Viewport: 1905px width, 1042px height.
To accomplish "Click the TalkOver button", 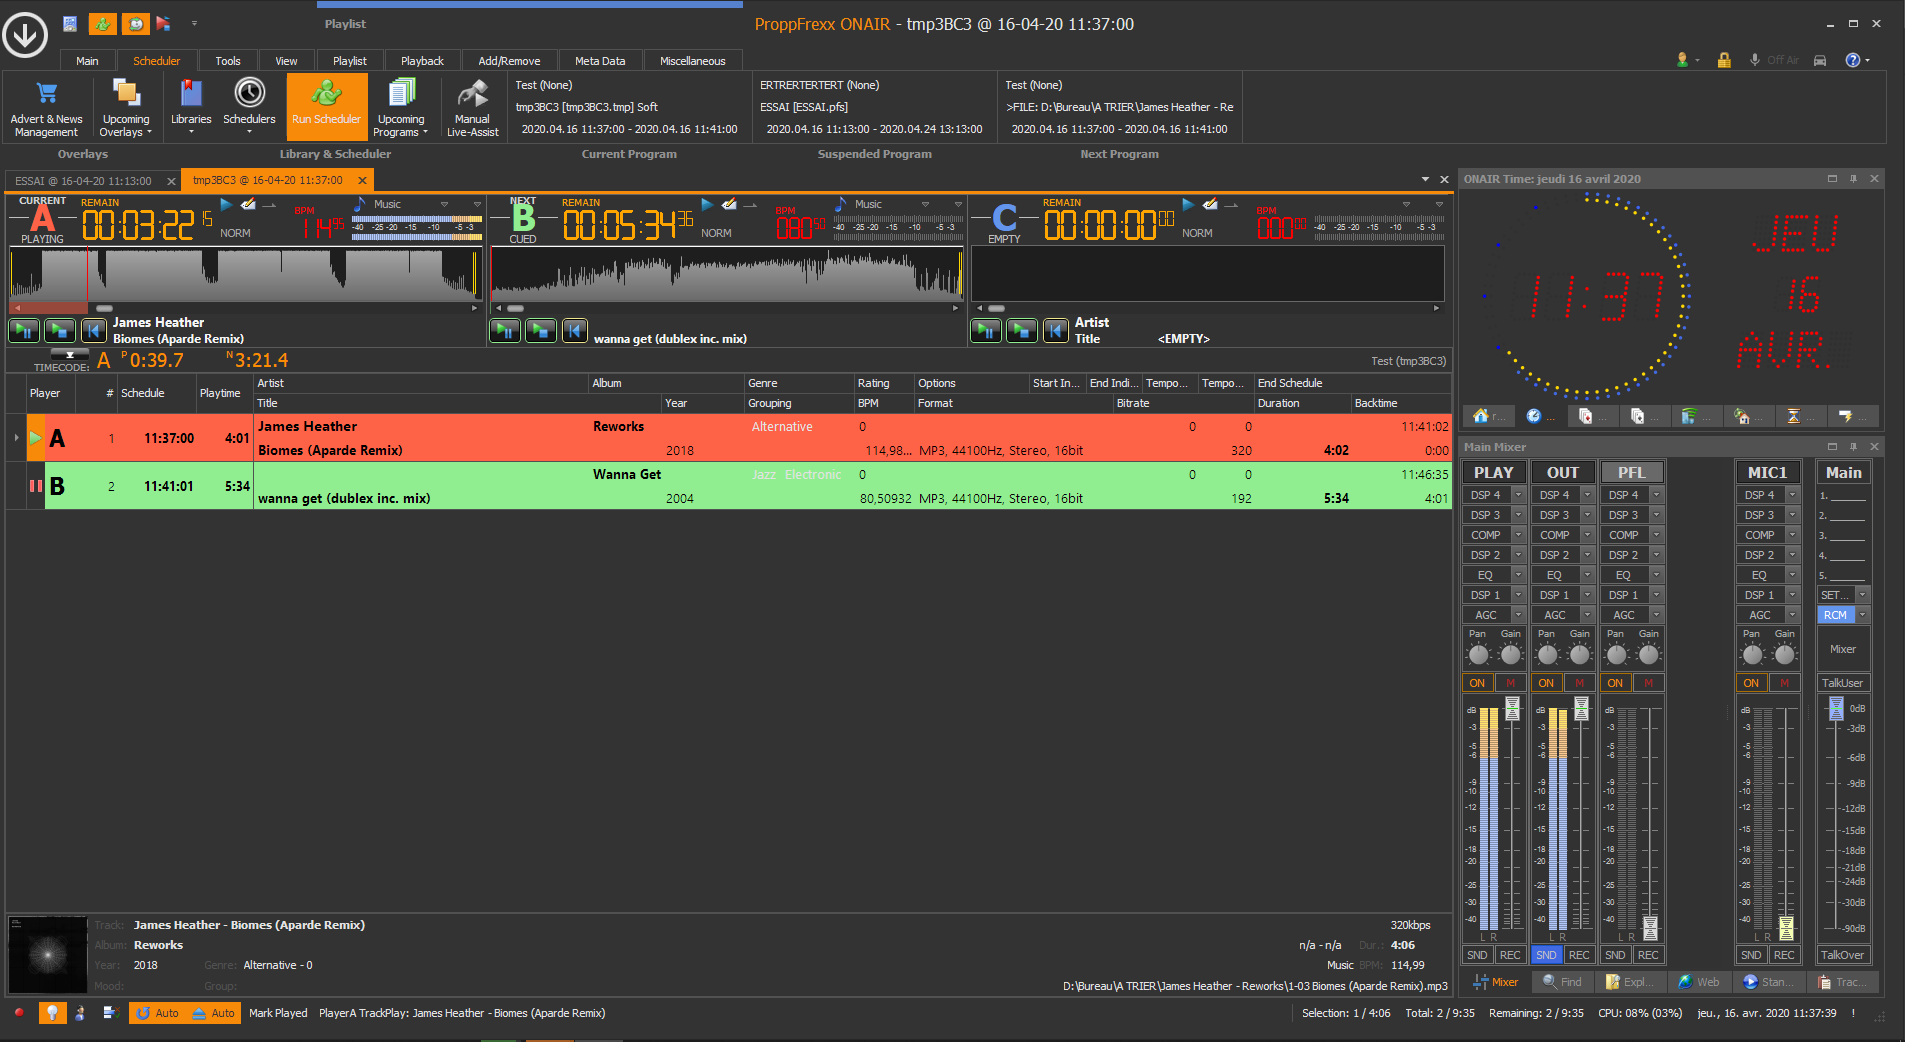I will tap(1842, 955).
